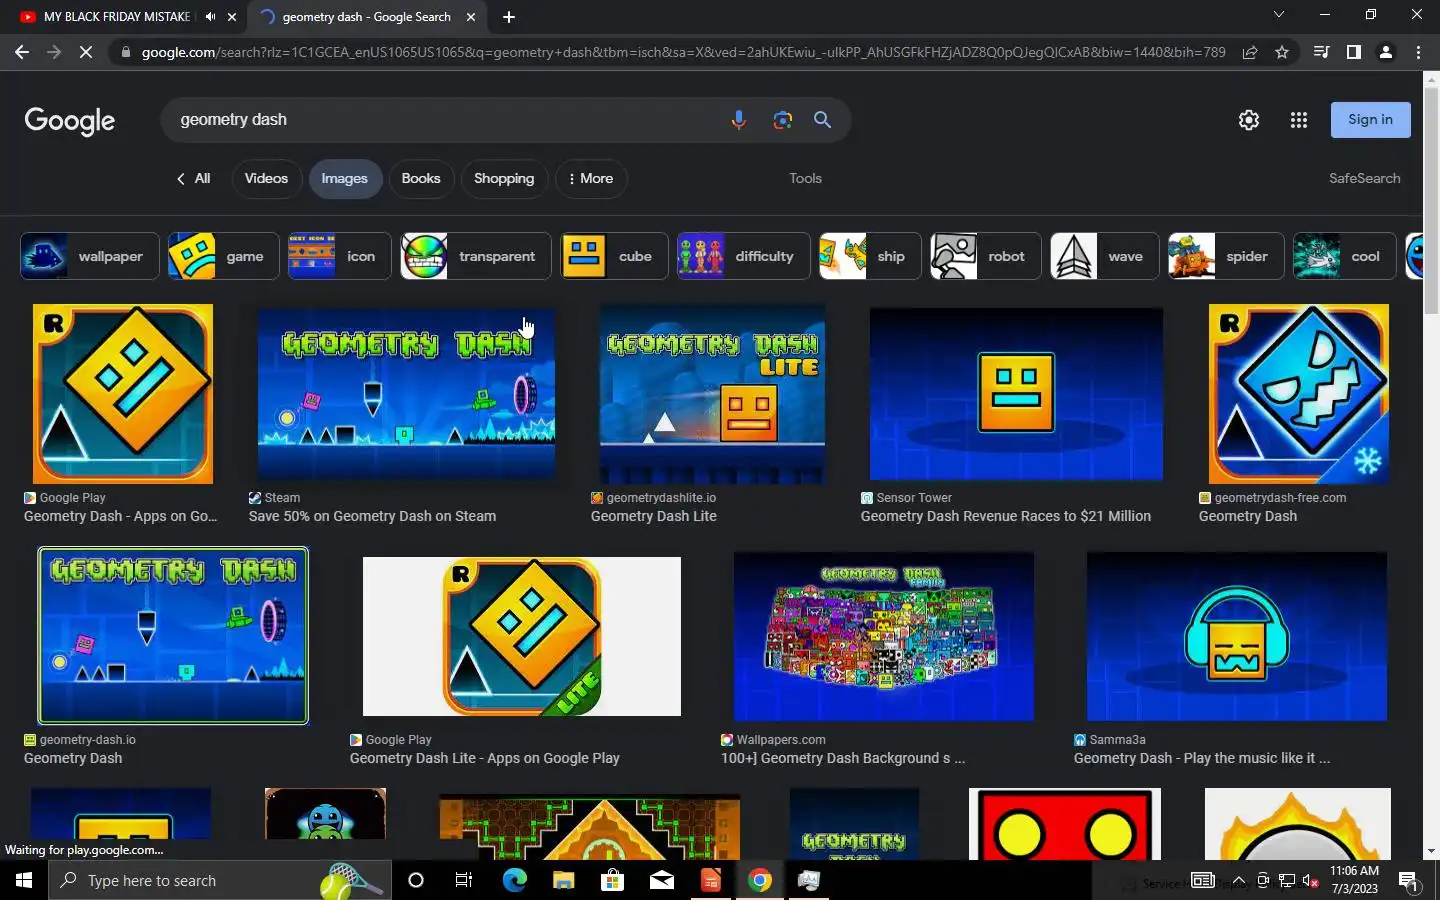Image resolution: width=1440 pixels, height=900 pixels.
Task: Stop loading the current page
Action: [x=86, y=52]
